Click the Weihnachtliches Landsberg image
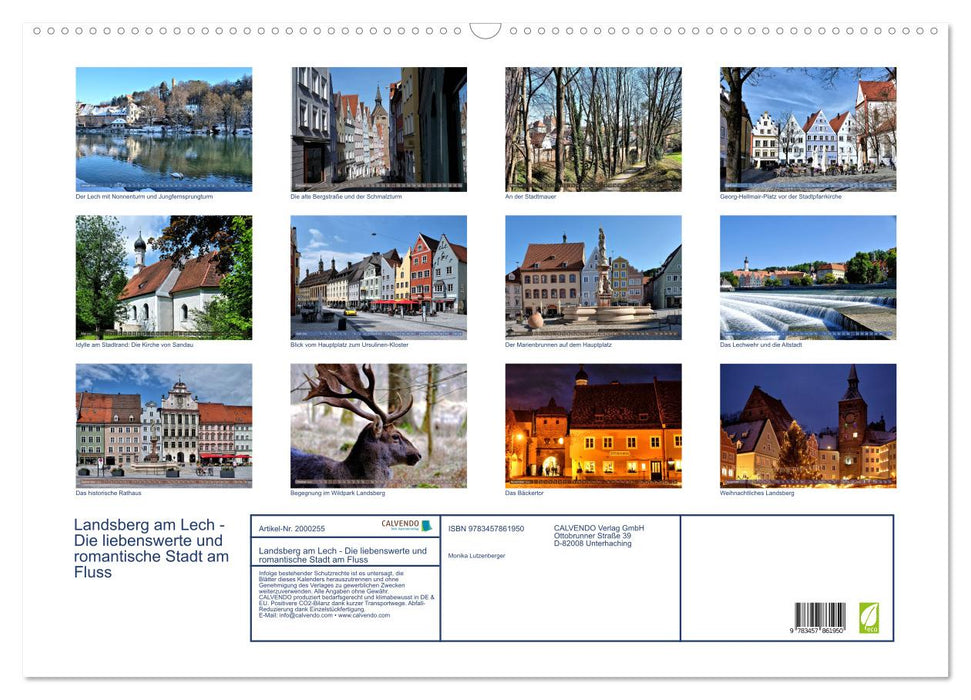971x700 pixels. [808, 425]
